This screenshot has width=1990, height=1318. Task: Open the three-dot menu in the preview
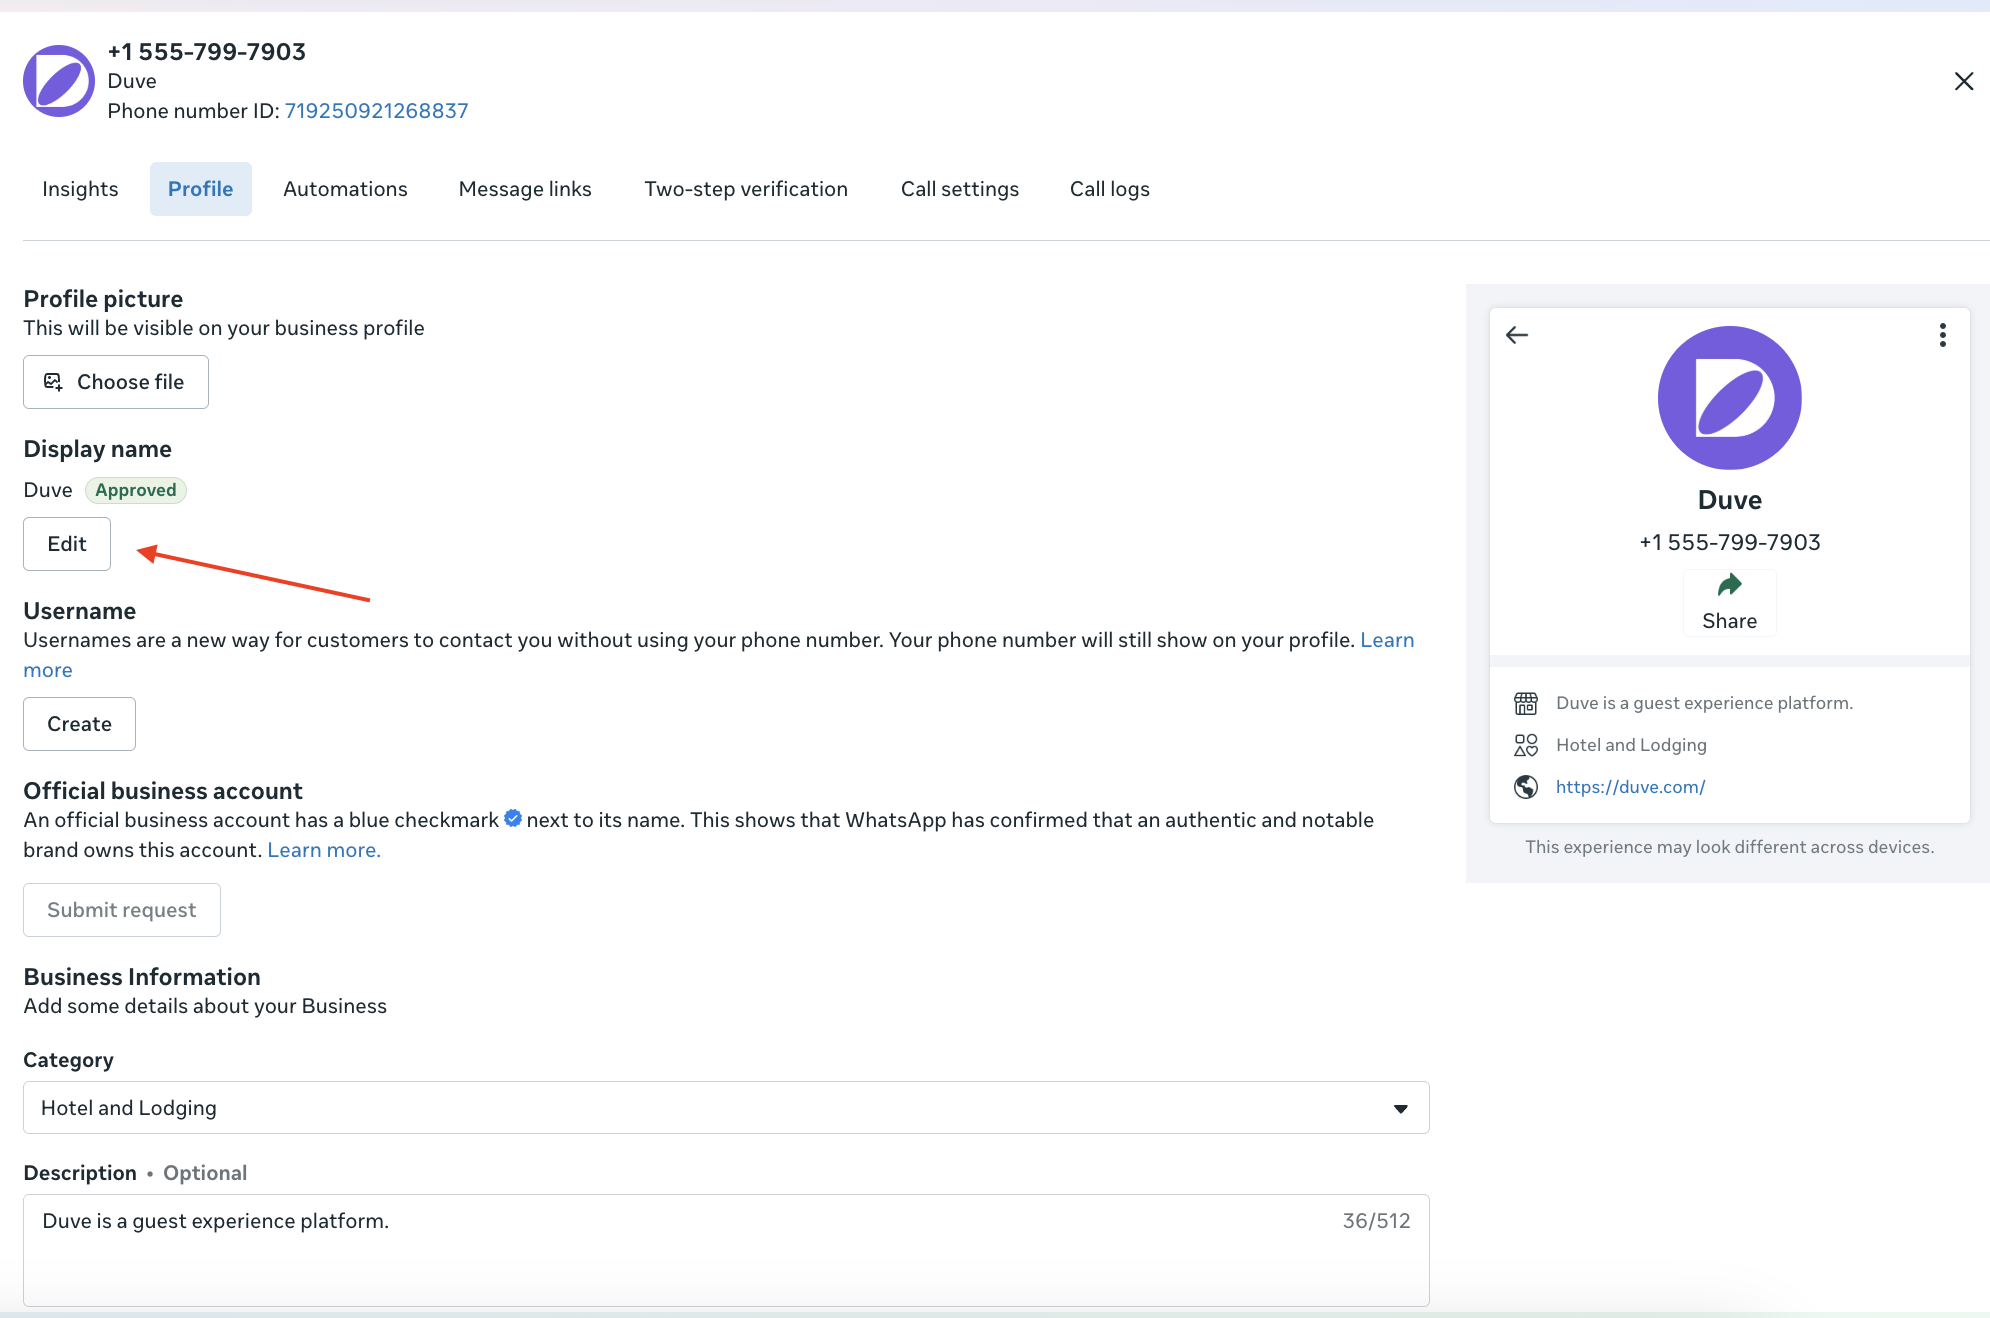[1943, 335]
